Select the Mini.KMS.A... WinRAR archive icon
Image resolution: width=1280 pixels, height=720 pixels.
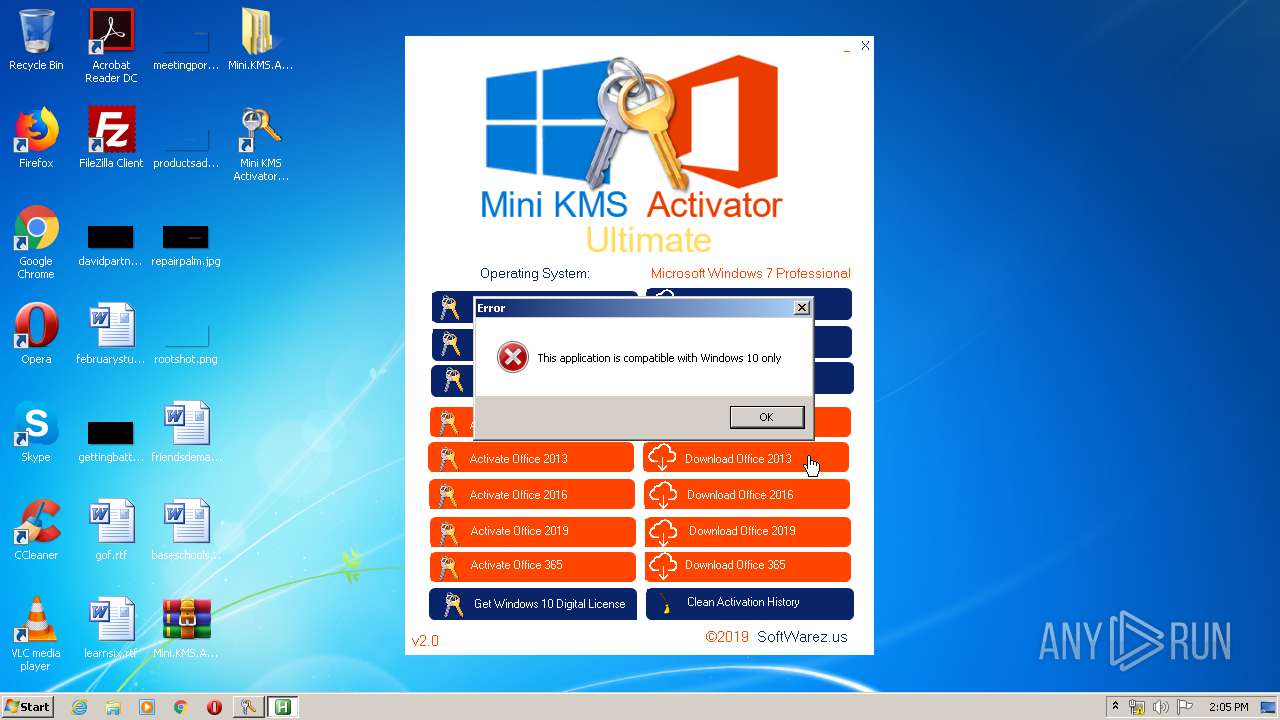coord(186,628)
